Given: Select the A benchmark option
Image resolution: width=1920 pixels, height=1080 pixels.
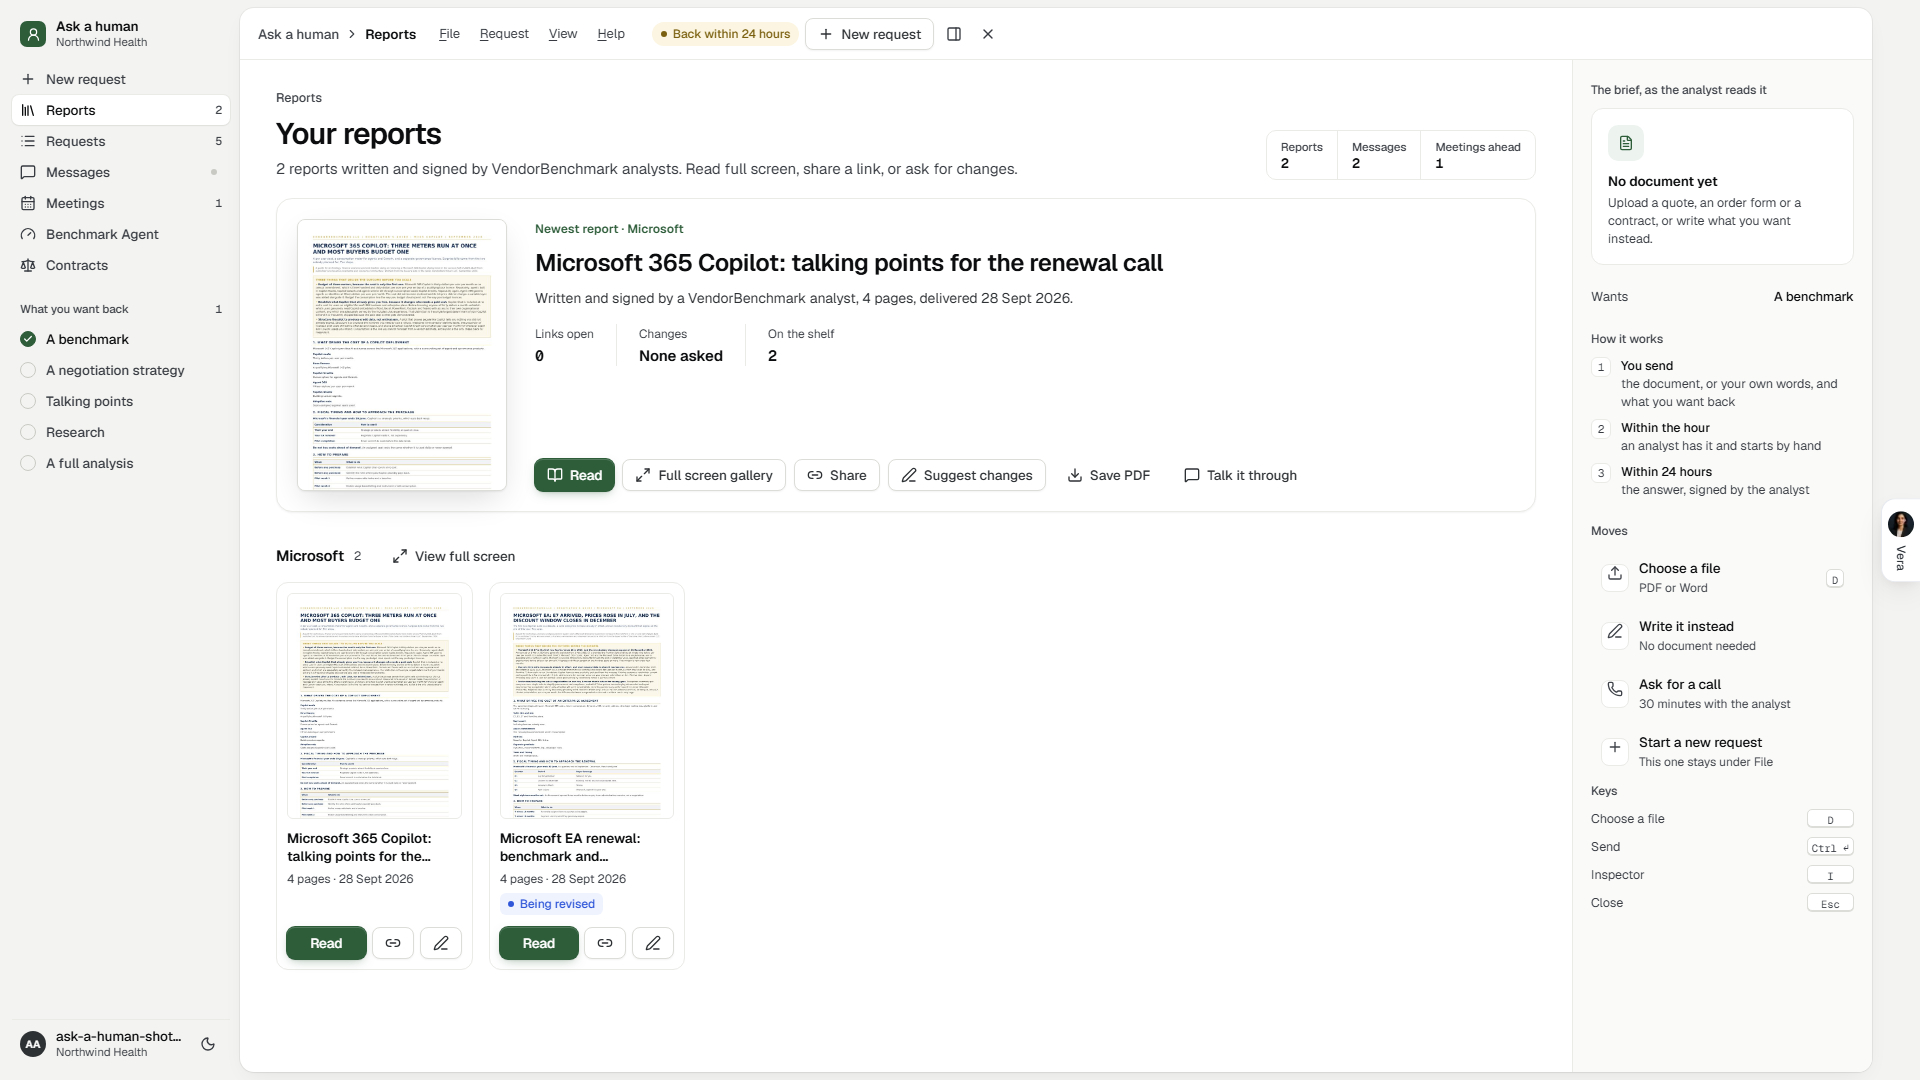Looking at the screenshot, I should pos(120,339).
